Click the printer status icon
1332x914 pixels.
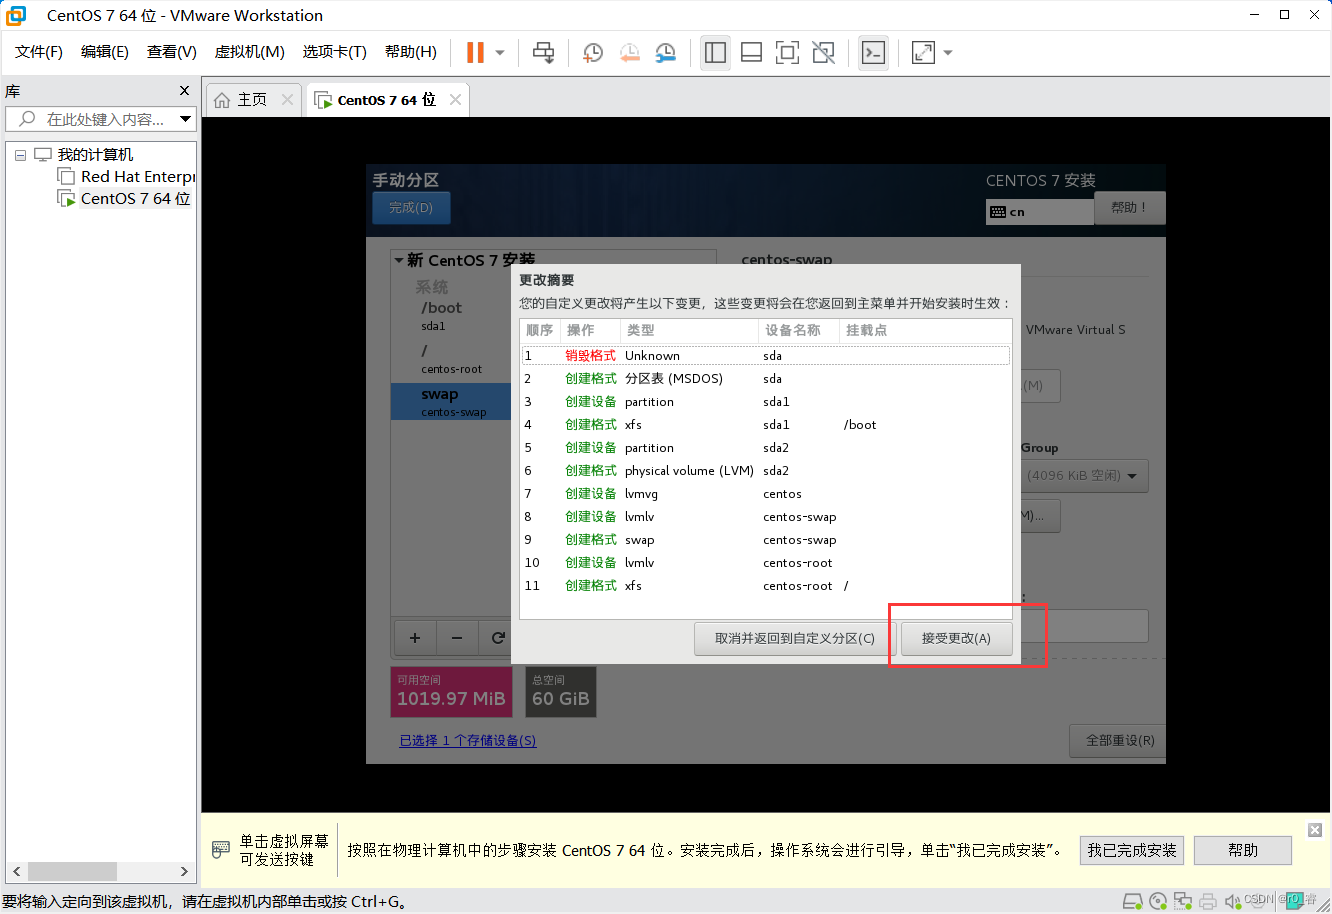[1208, 901]
